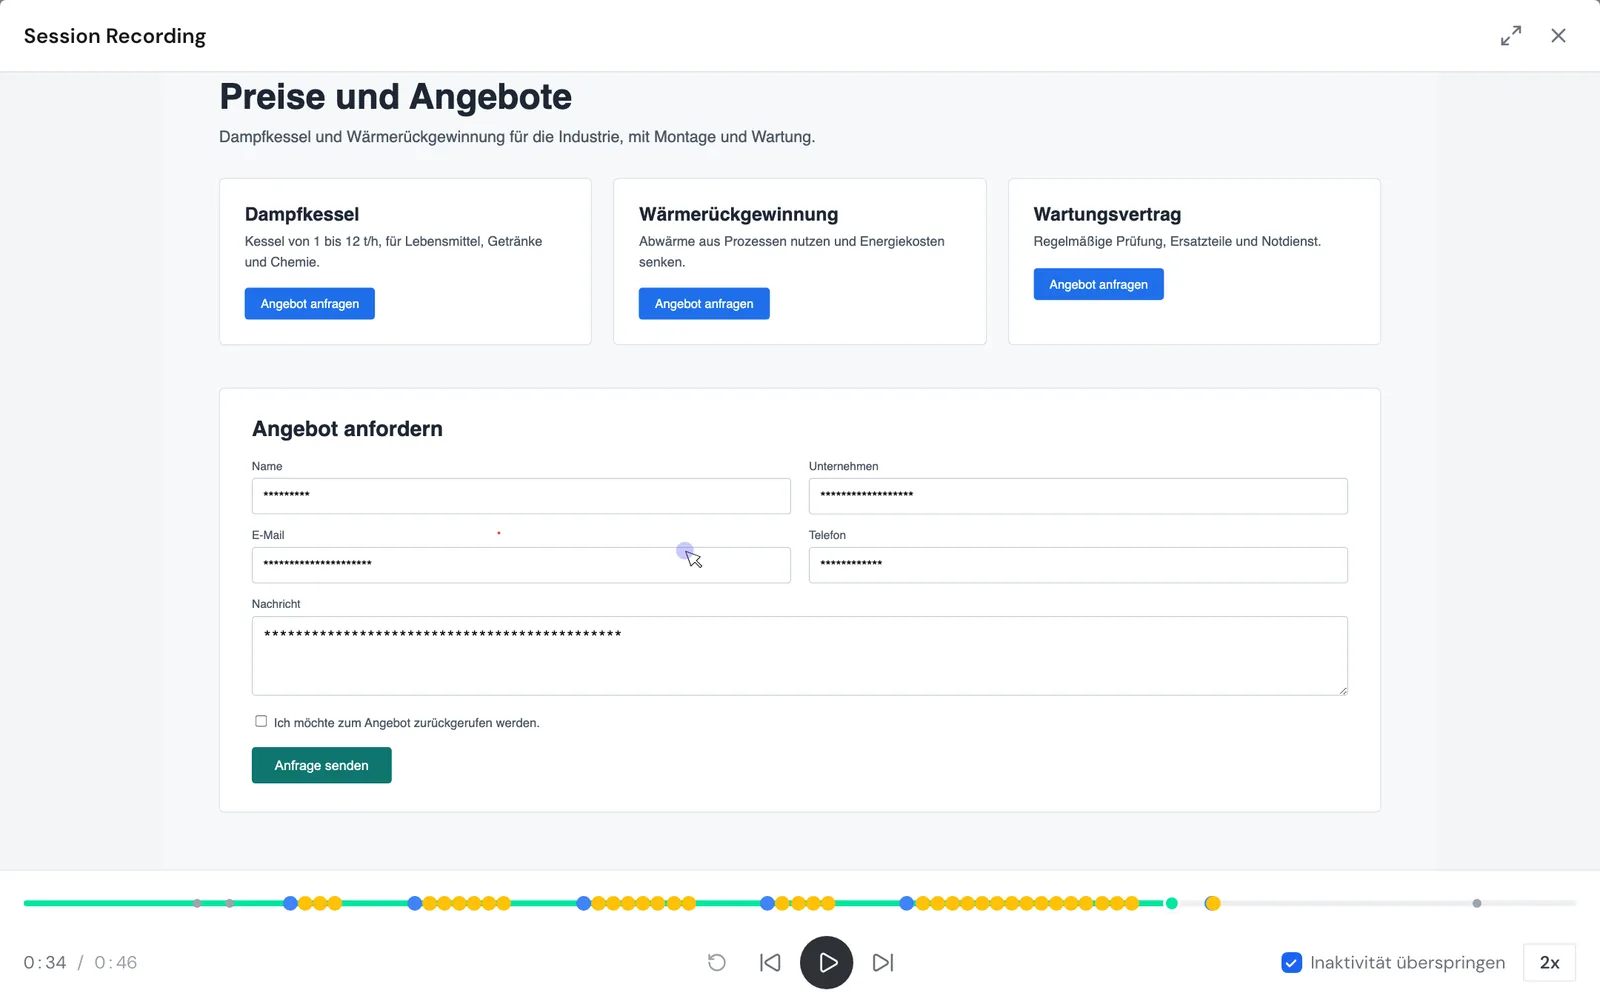
Task: Play the session recording
Action: click(x=826, y=962)
